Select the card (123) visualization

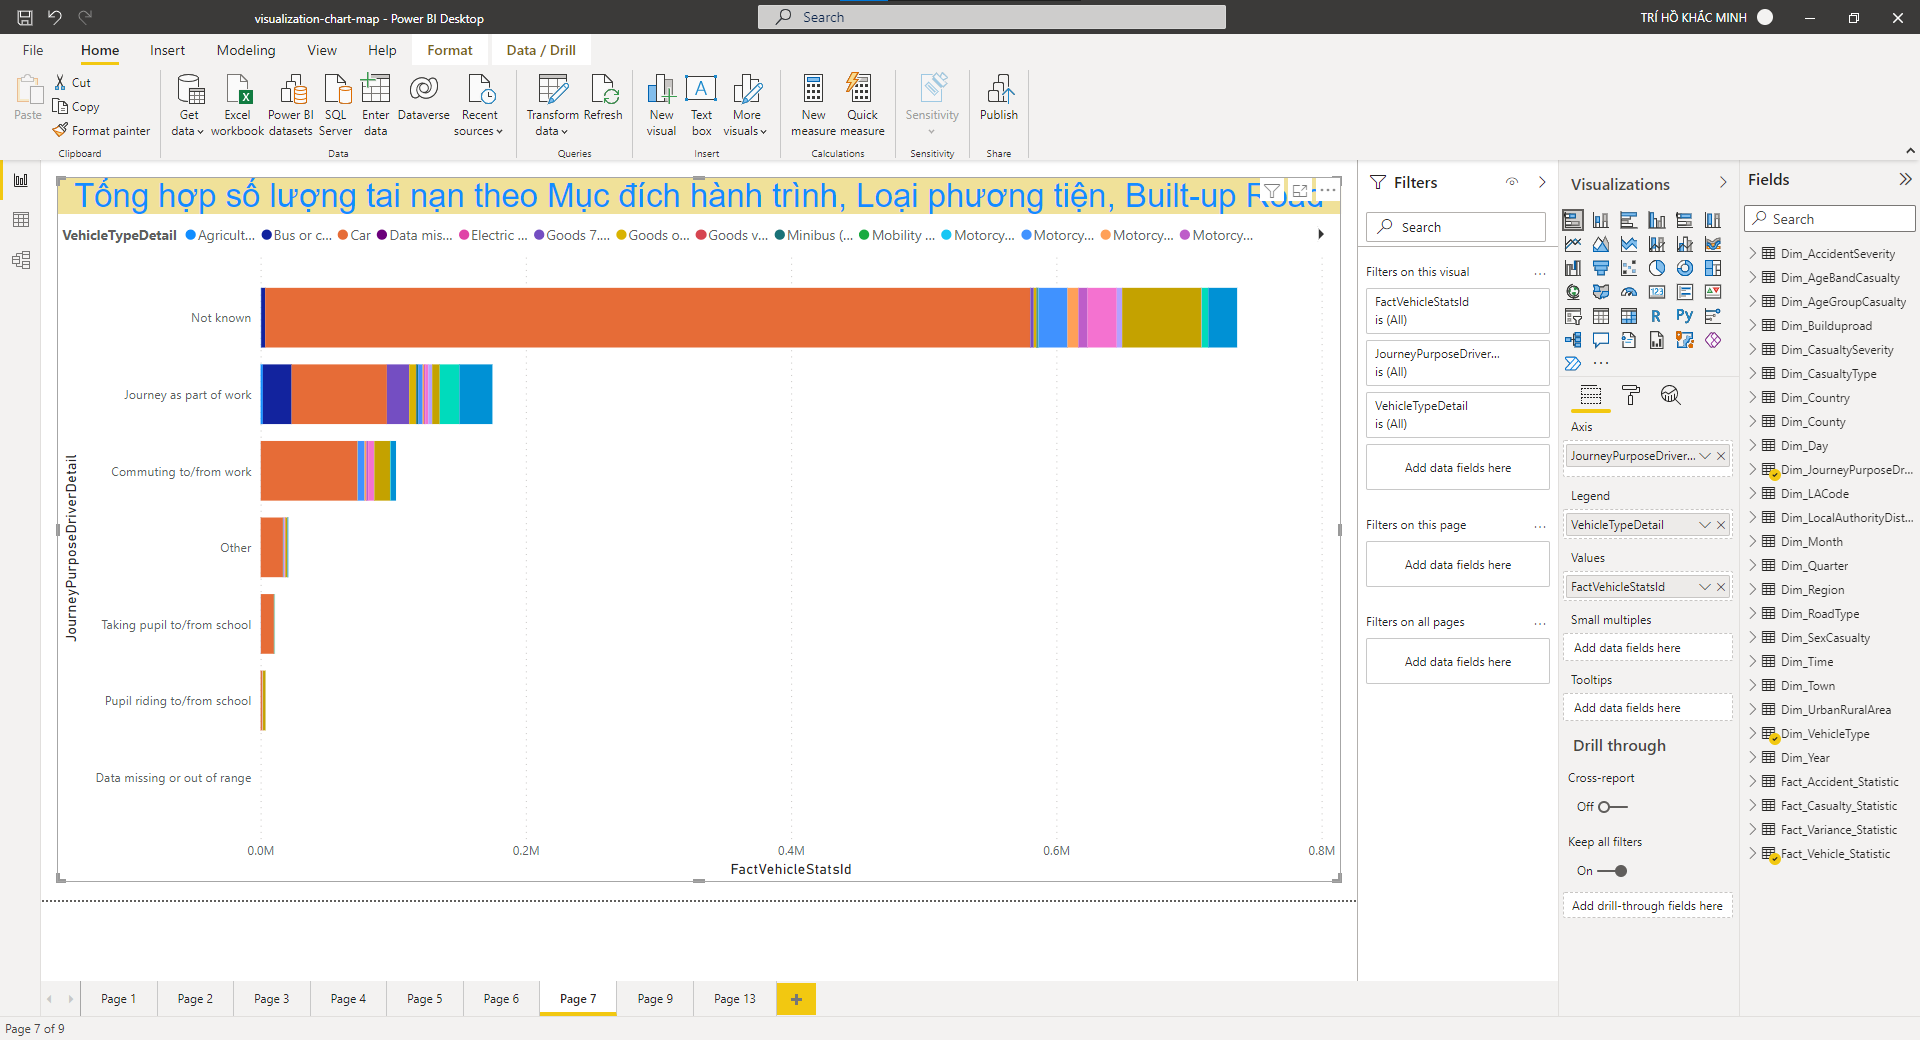pos(1657,292)
